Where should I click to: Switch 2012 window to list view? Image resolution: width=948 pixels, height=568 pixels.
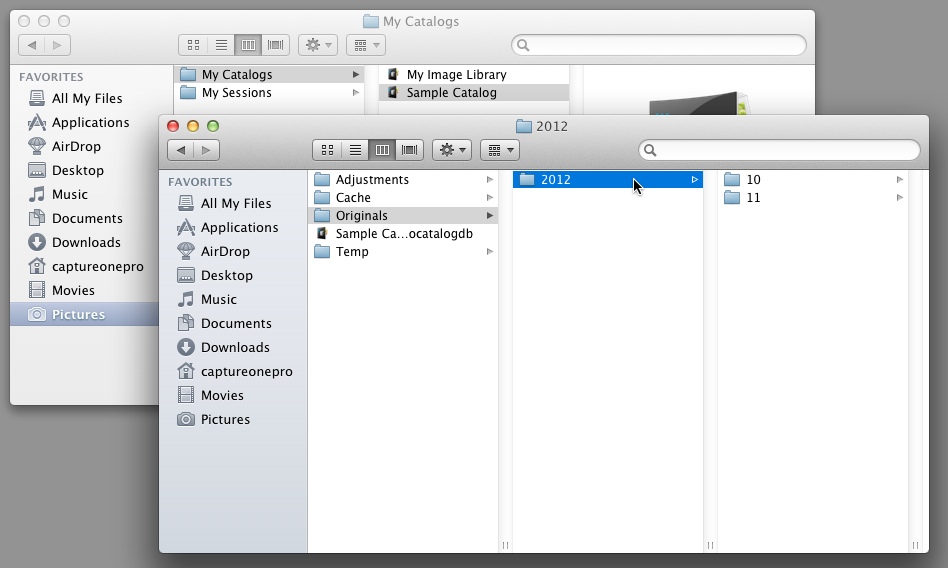[355, 150]
